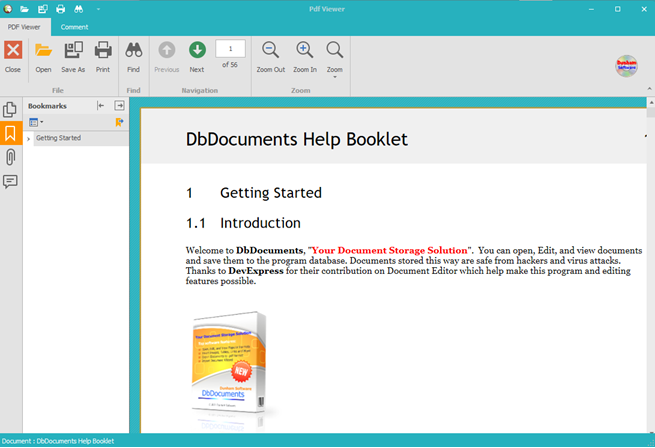
Task: Click the 'of 56' page count label
Action: pyautogui.click(x=230, y=65)
